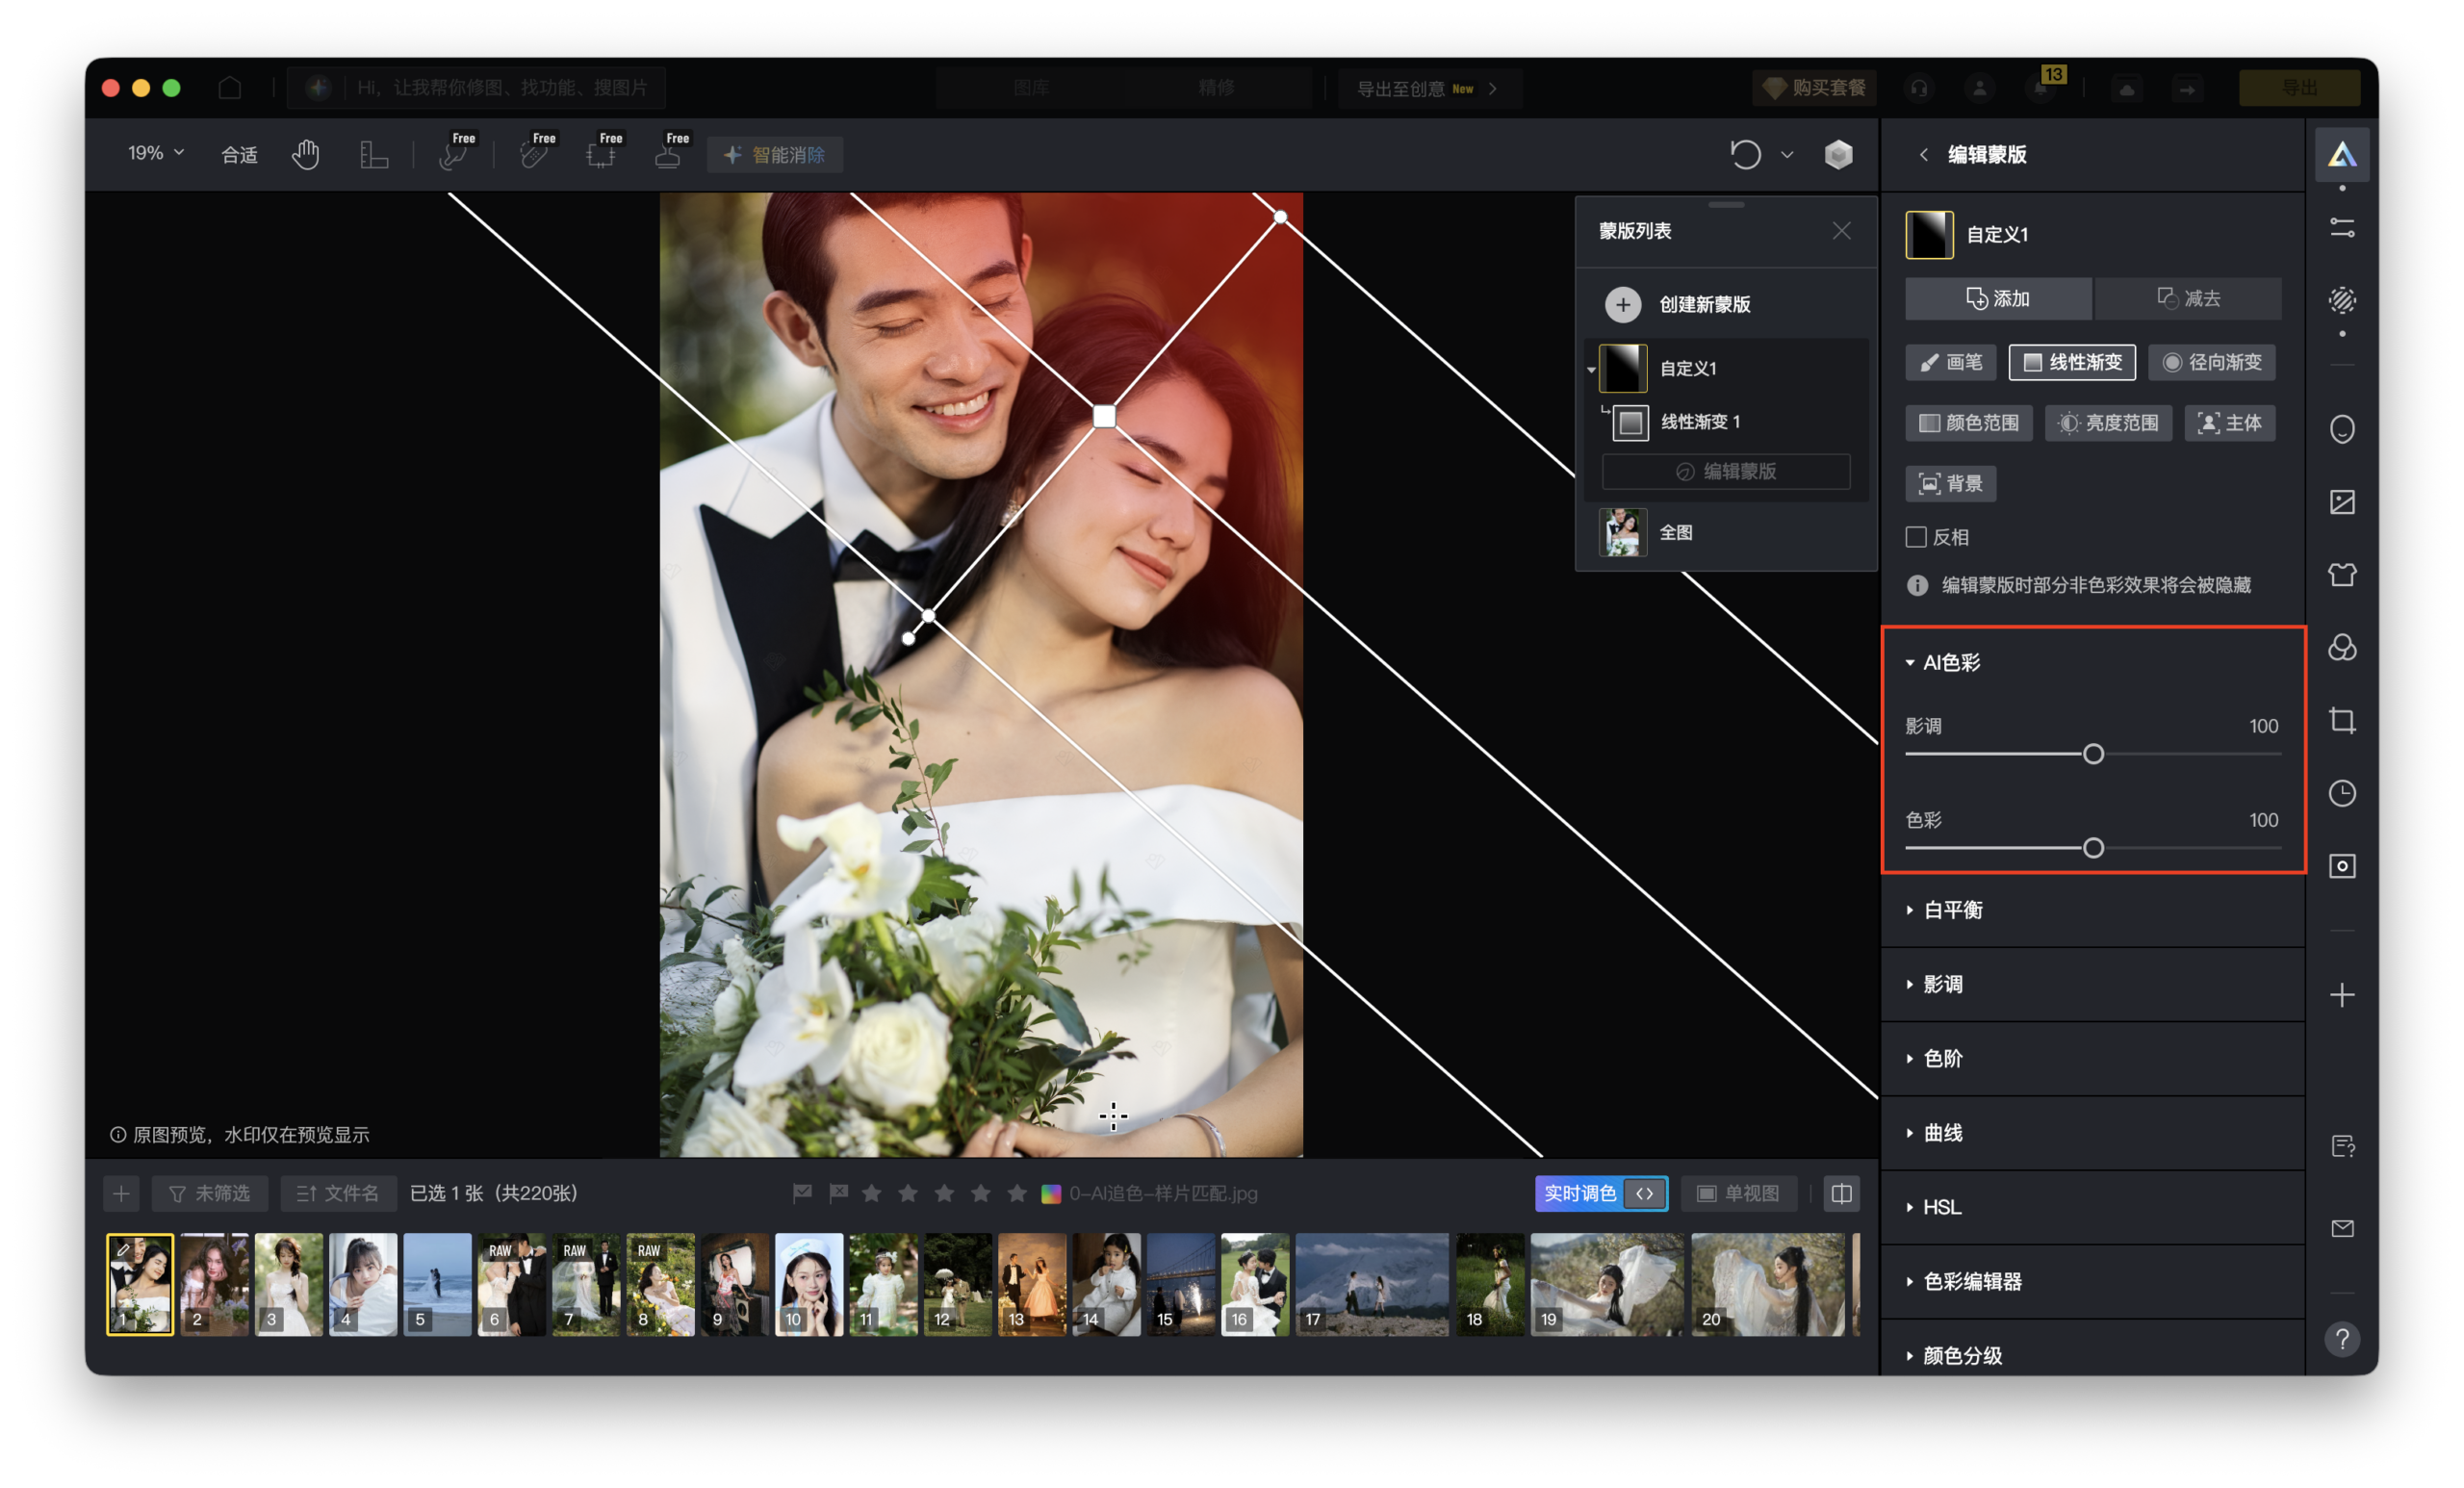
Task: Click the AI smart erase tool
Action: (x=775, y=155)
